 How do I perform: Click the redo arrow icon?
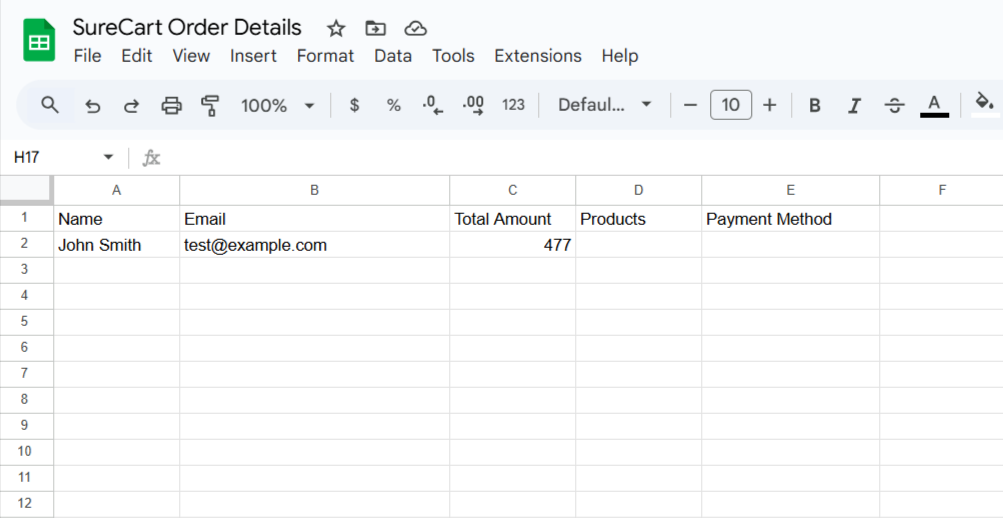(x=131, y=105)
